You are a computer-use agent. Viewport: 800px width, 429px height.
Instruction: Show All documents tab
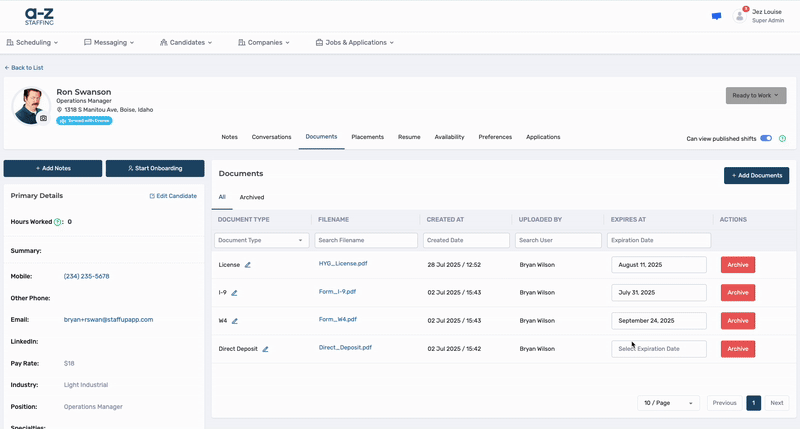click(222, 197)
